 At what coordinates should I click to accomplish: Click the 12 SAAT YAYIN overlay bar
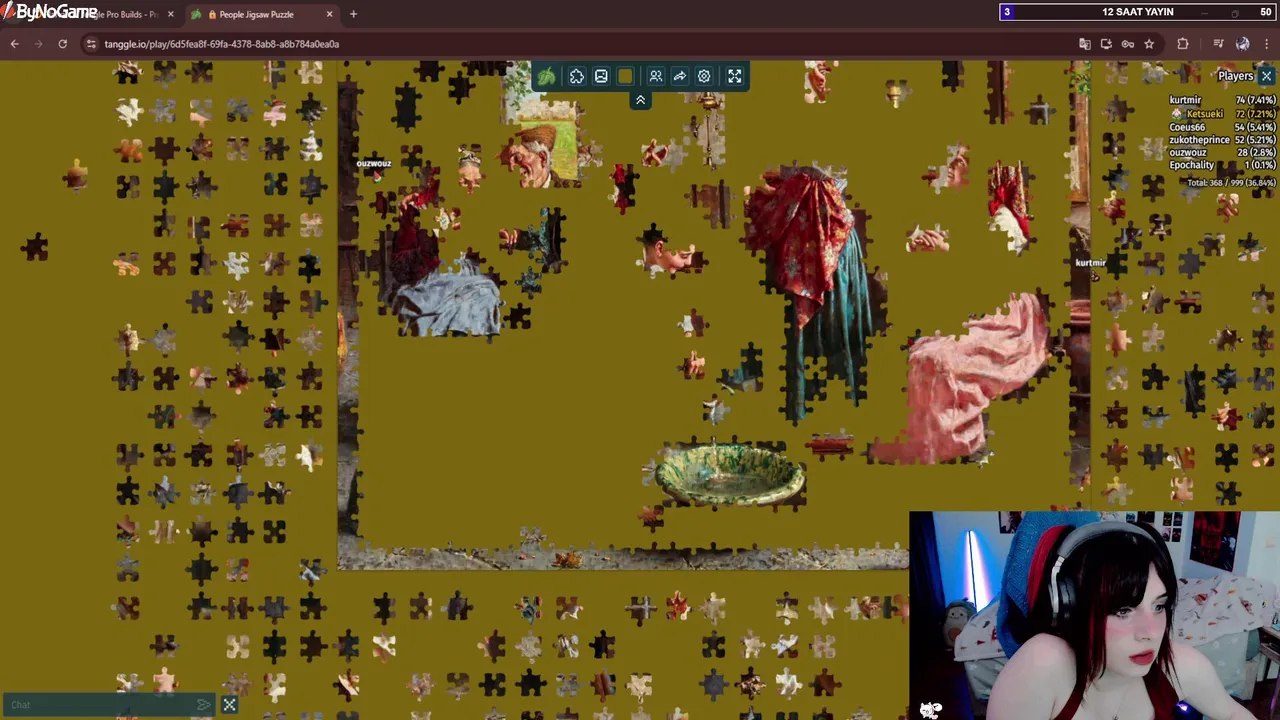tap(1138, 12)
